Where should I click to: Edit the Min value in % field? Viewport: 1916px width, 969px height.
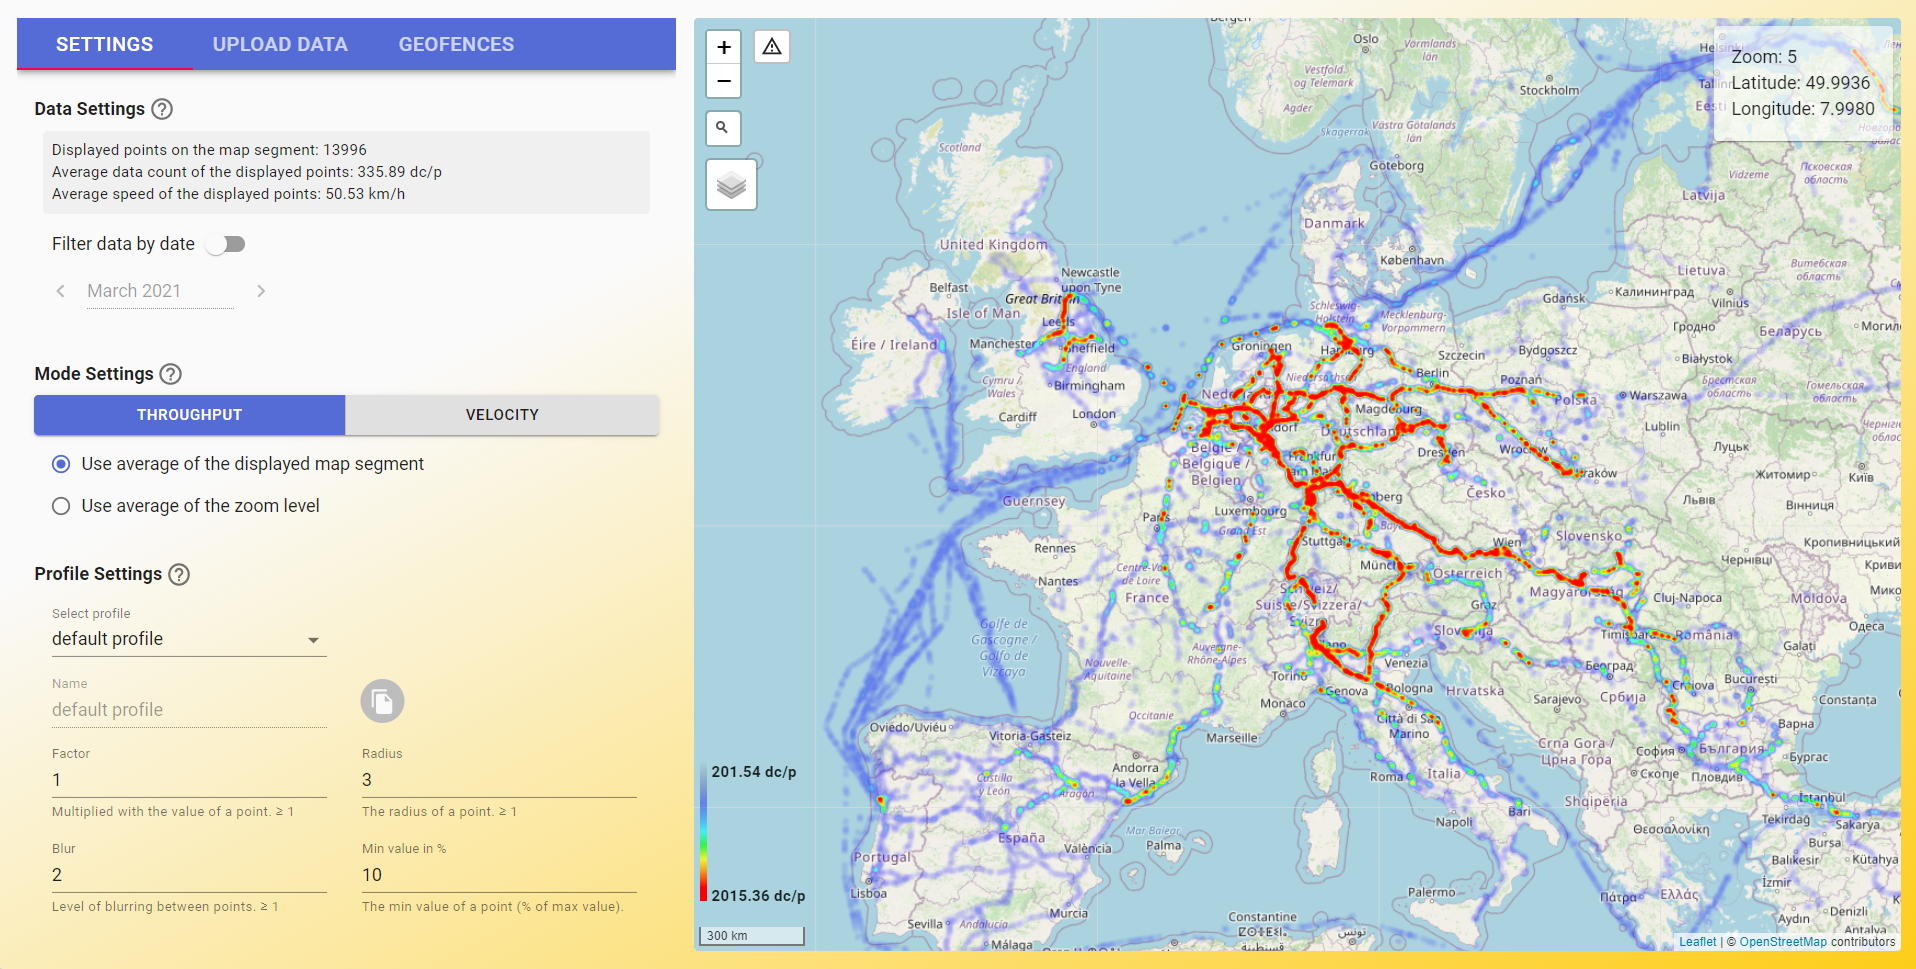499,875
